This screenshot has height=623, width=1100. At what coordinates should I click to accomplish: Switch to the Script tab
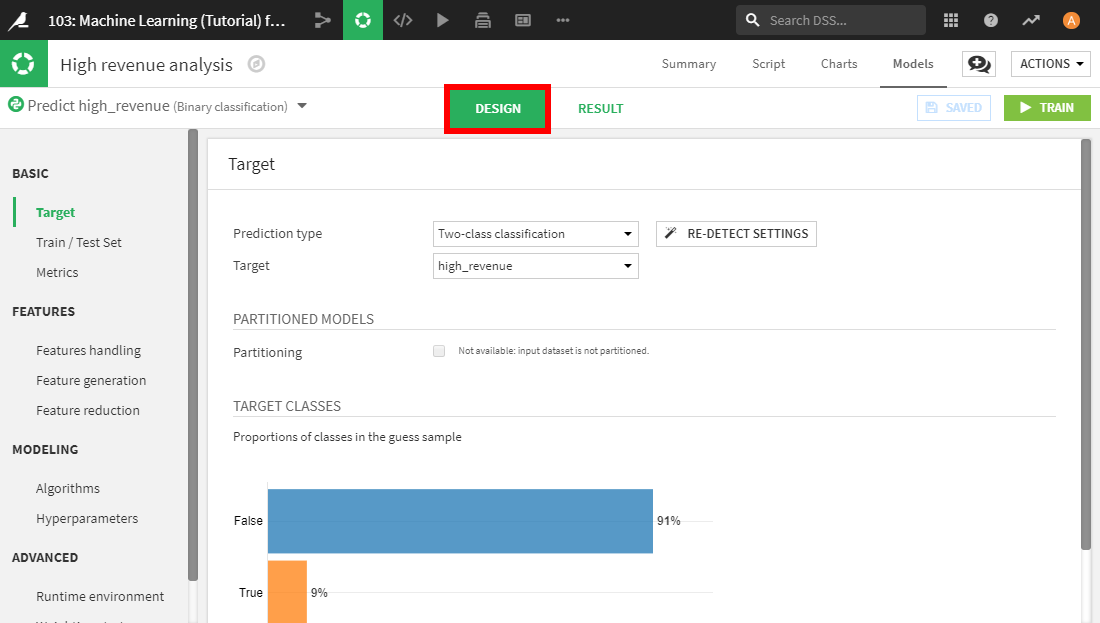tap(768, 64)
